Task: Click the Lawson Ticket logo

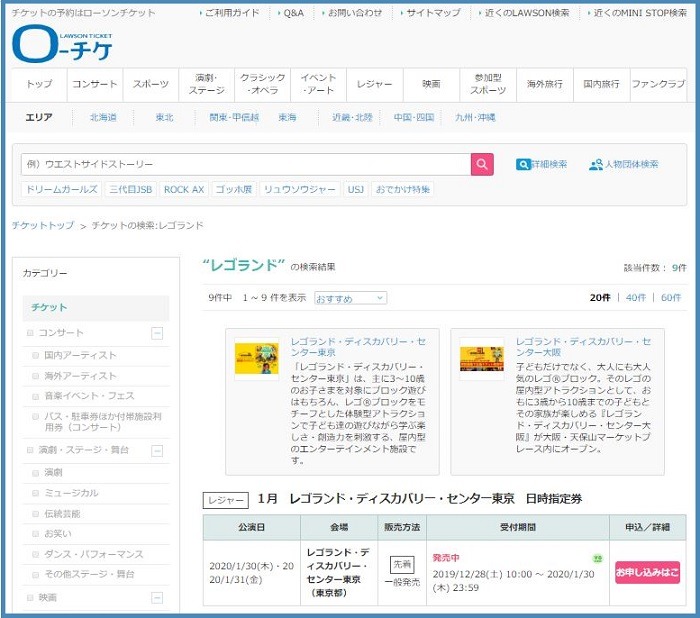Action: coord(62,44)
